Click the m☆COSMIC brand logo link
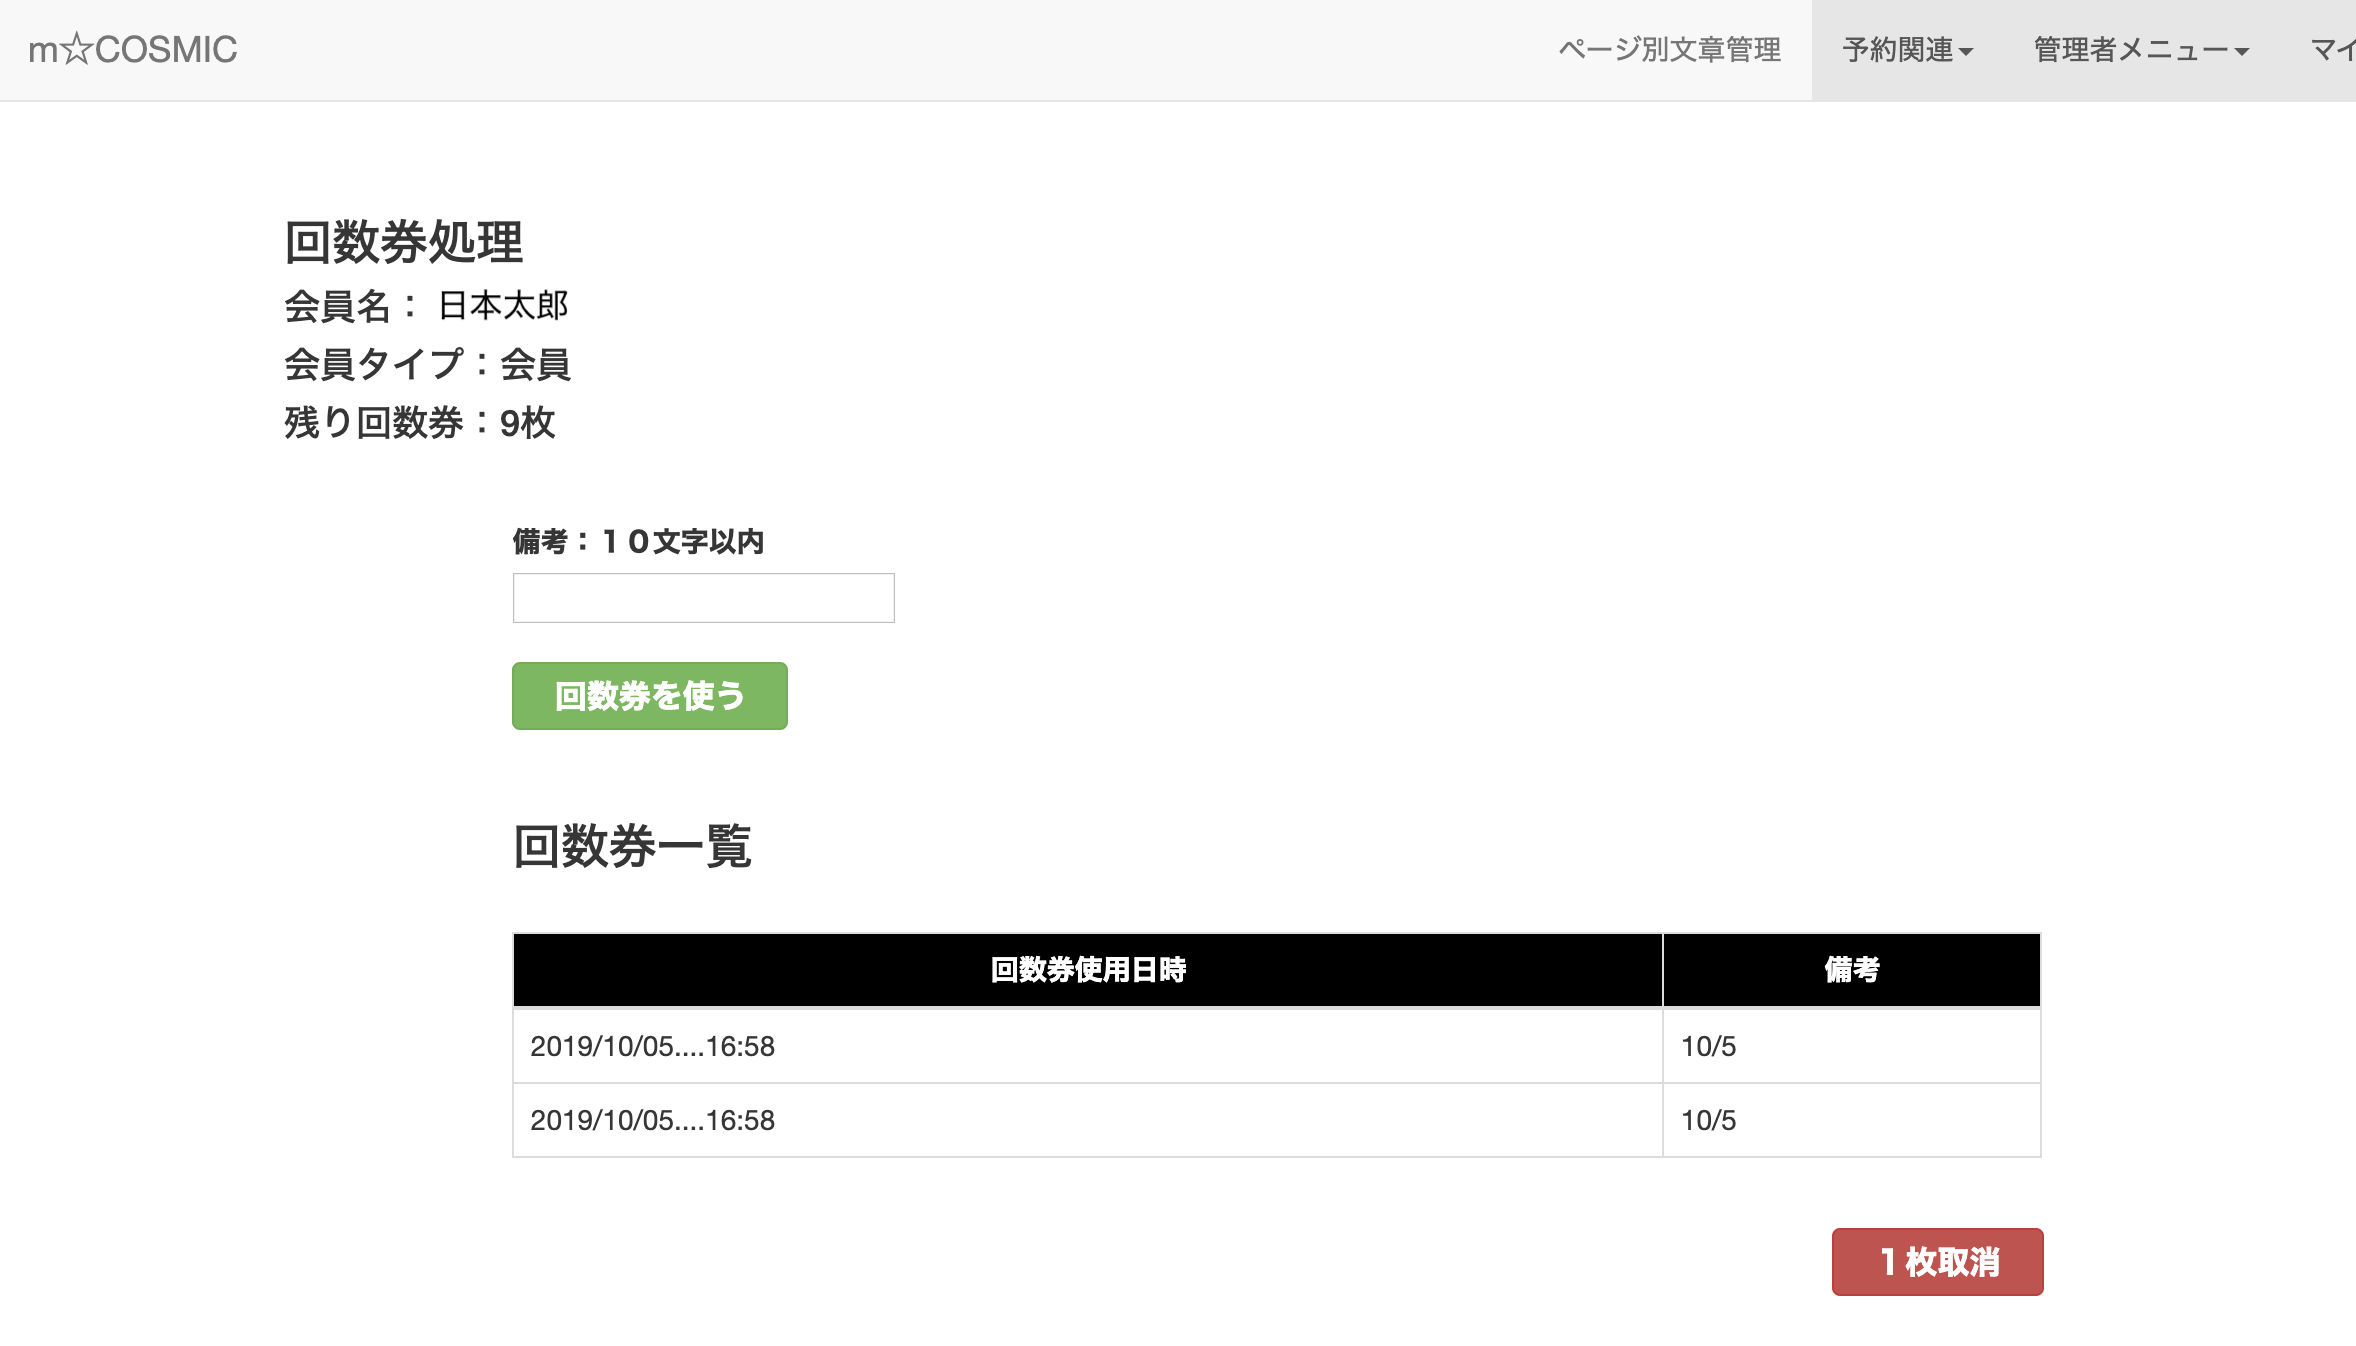The image size is (2356, 1346). coord(133,49)
